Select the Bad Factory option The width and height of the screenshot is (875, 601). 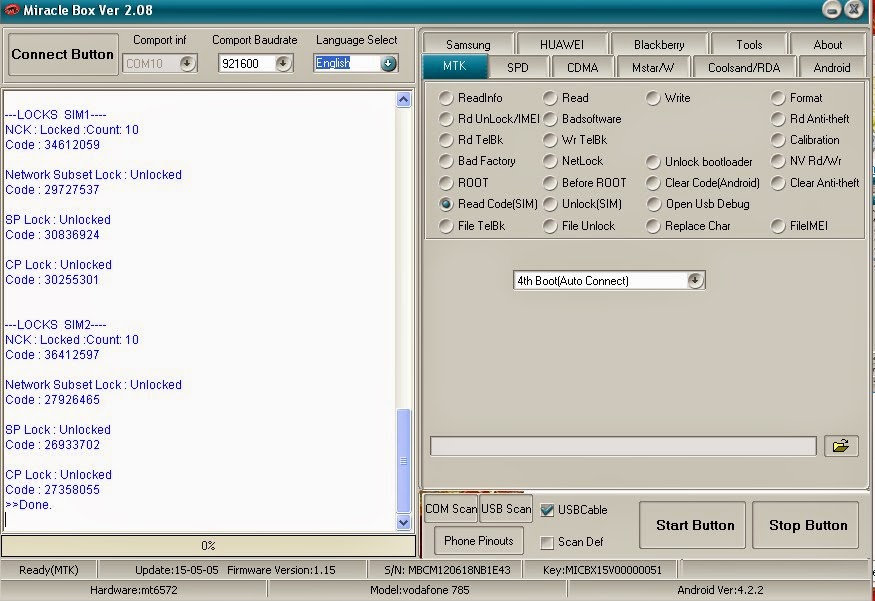(x=445, y=161)
